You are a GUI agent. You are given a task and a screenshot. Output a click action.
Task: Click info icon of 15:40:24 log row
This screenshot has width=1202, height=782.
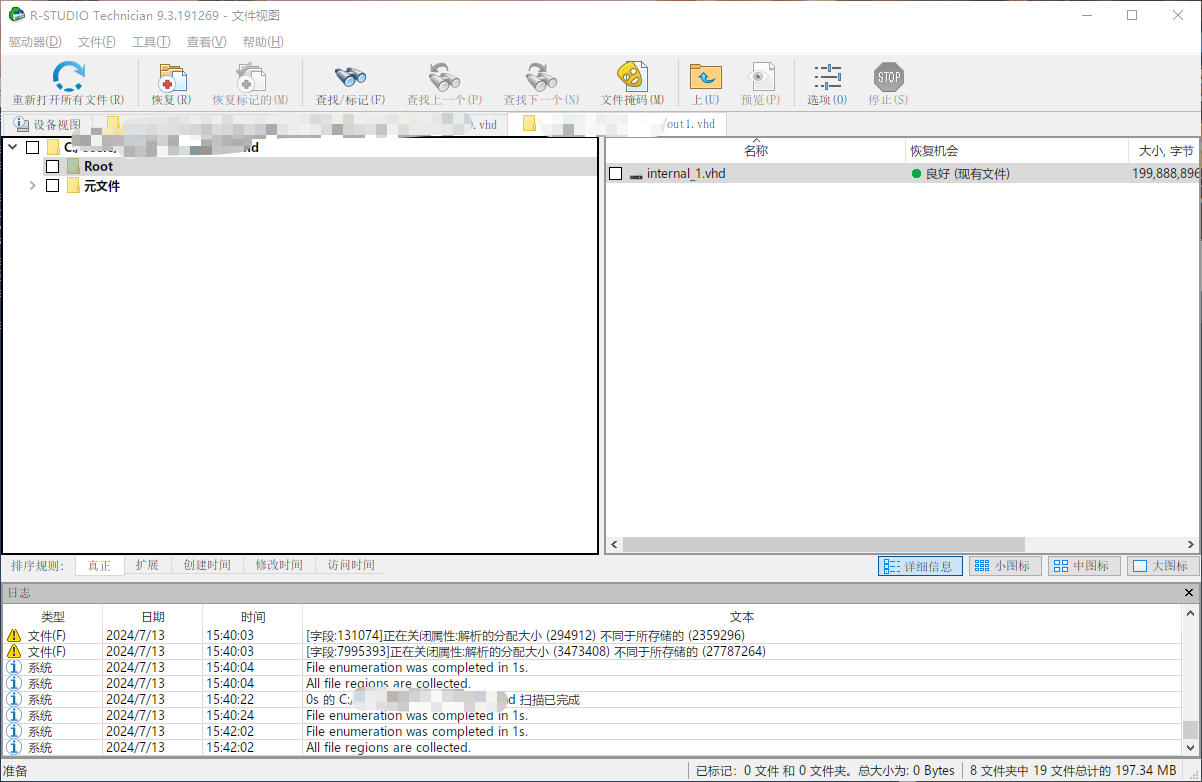(x=14, y=715)
